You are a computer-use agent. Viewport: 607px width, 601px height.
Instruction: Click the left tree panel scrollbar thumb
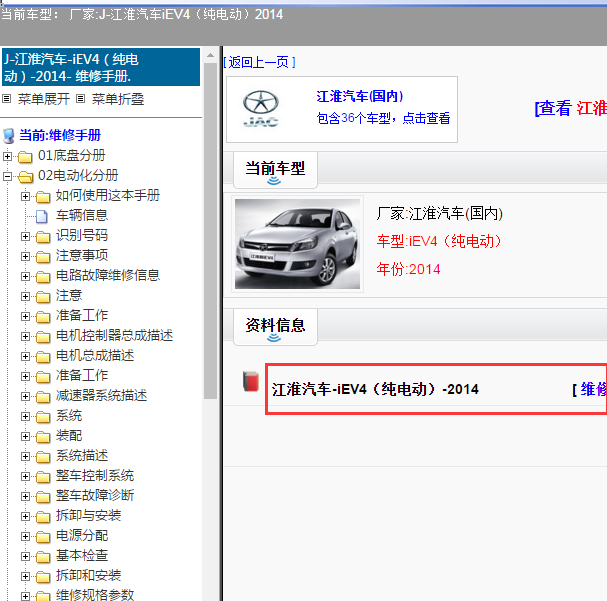pyautogui.click(x=210, y=231)
